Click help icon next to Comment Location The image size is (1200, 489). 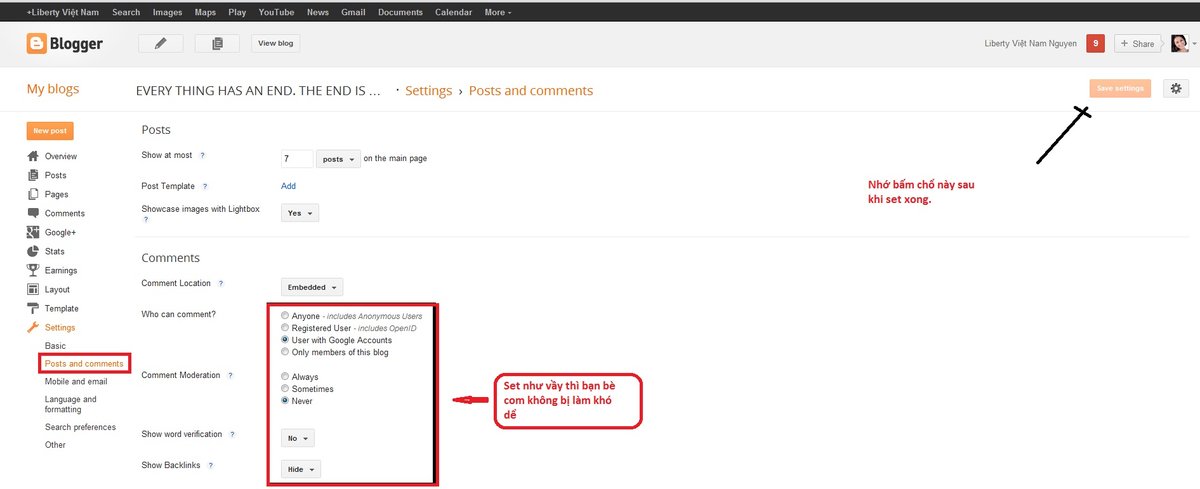(220, 284)
